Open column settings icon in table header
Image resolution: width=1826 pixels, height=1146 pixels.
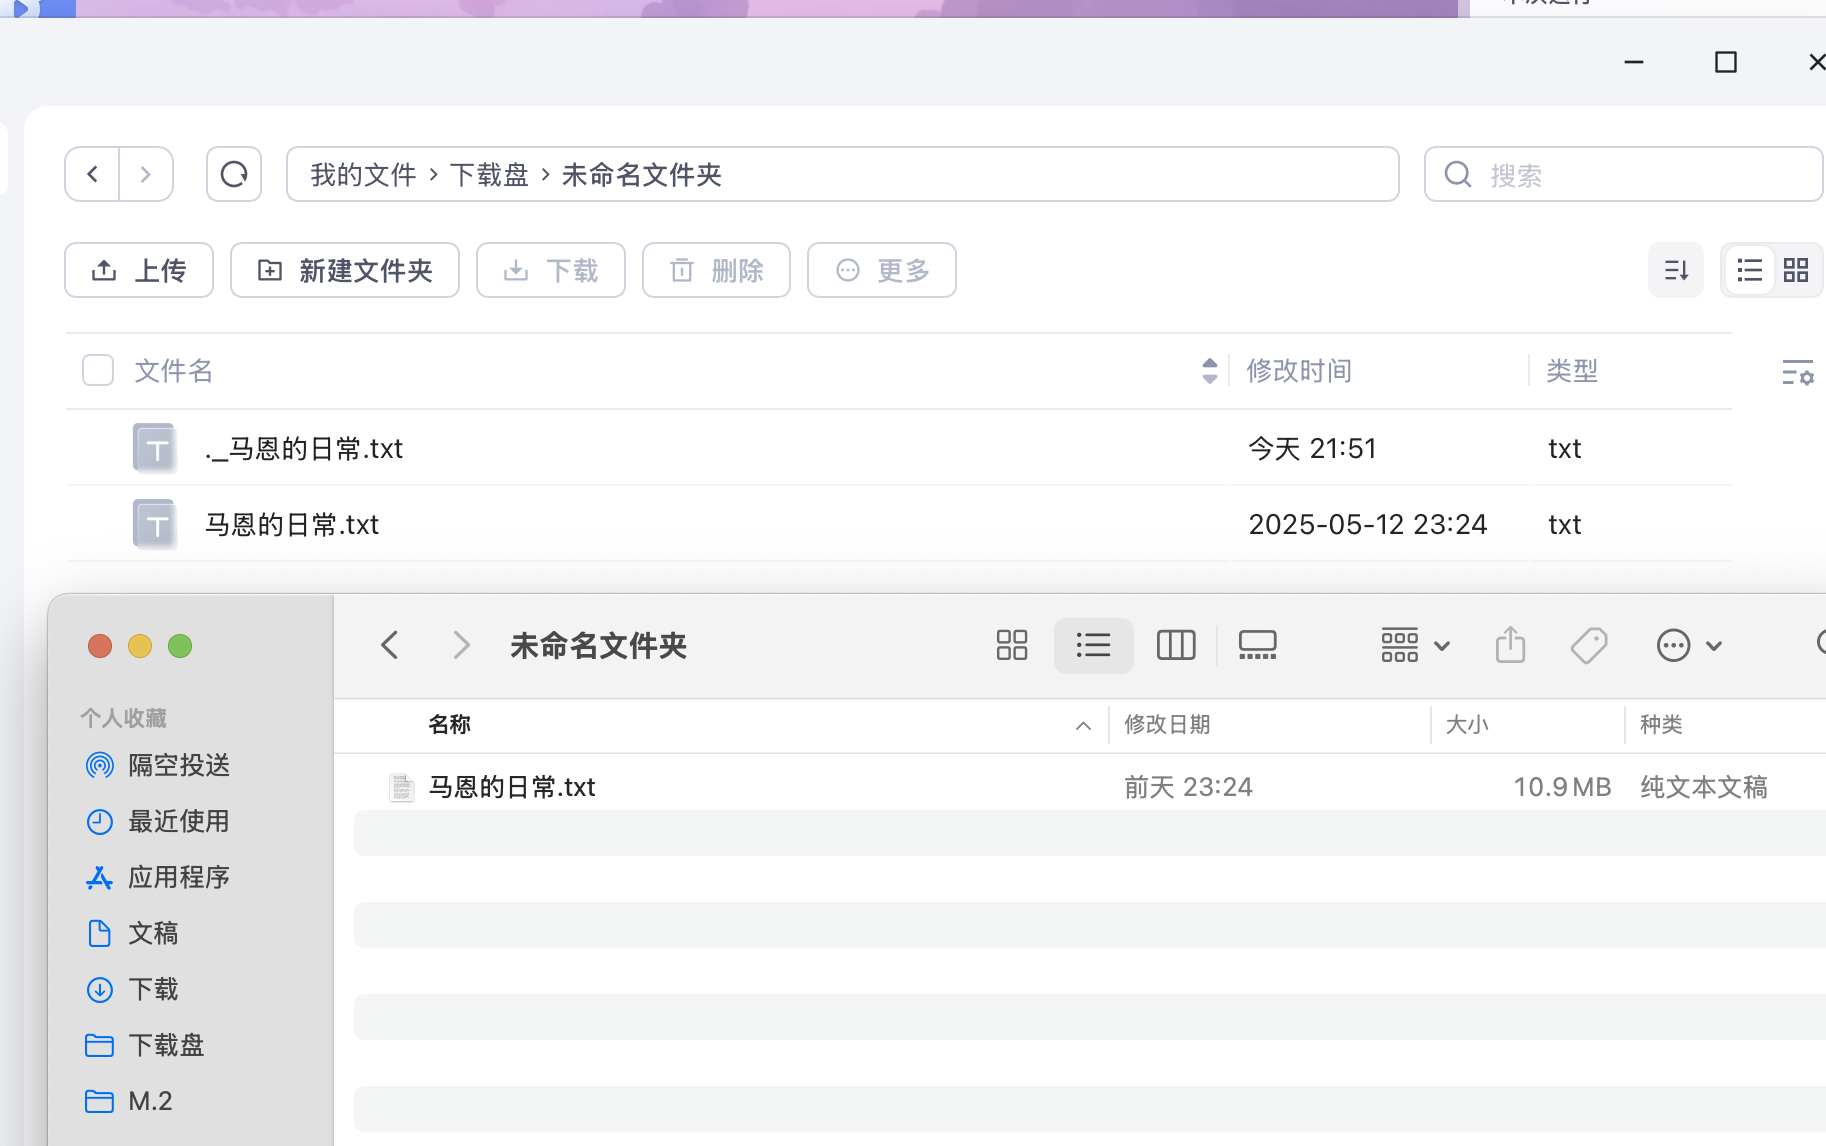pyautogui.click(x=1798, y=372)
